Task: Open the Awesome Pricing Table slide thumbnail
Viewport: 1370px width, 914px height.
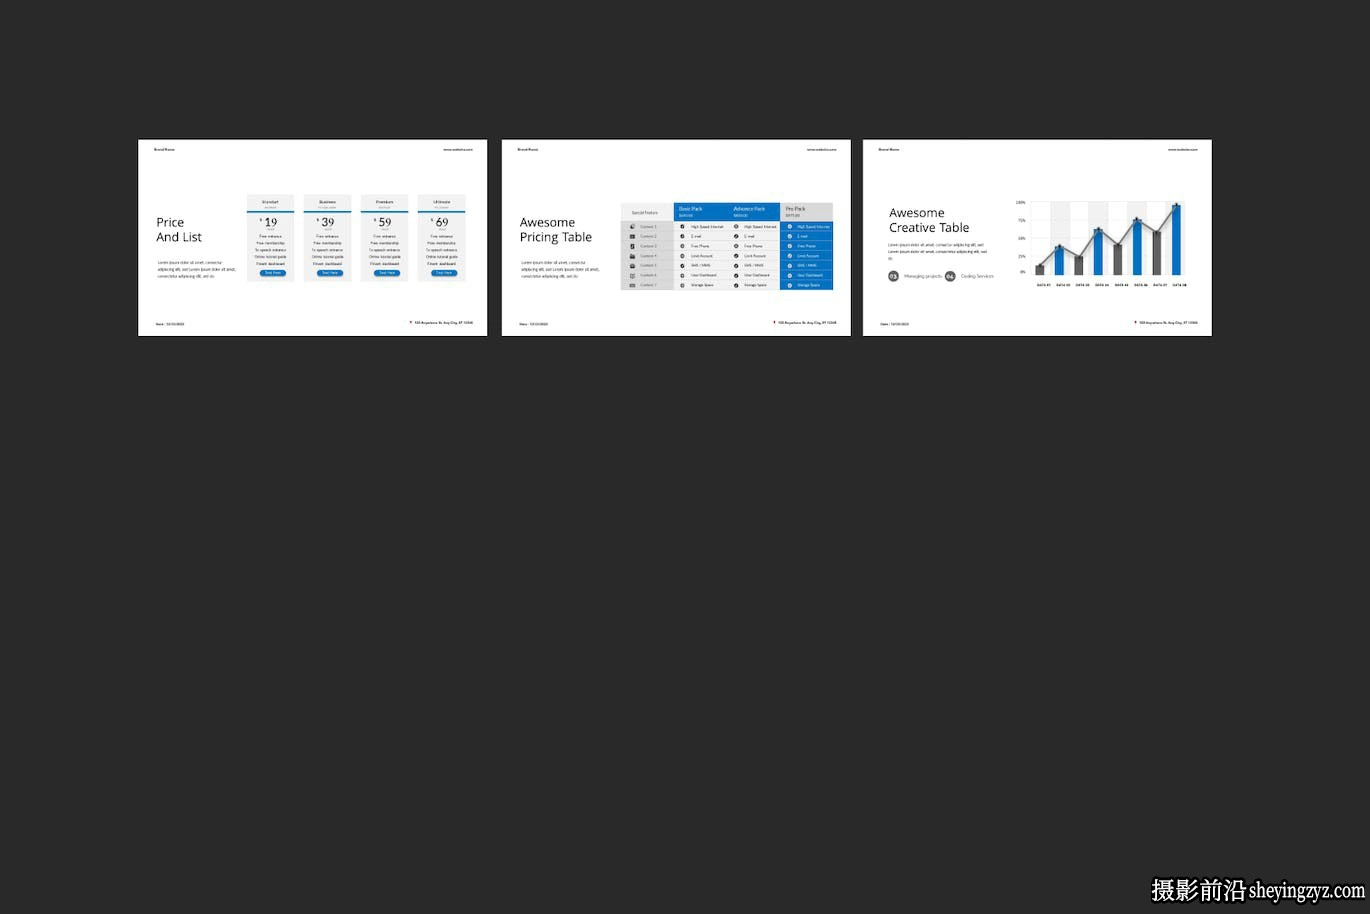Action: 676,238
